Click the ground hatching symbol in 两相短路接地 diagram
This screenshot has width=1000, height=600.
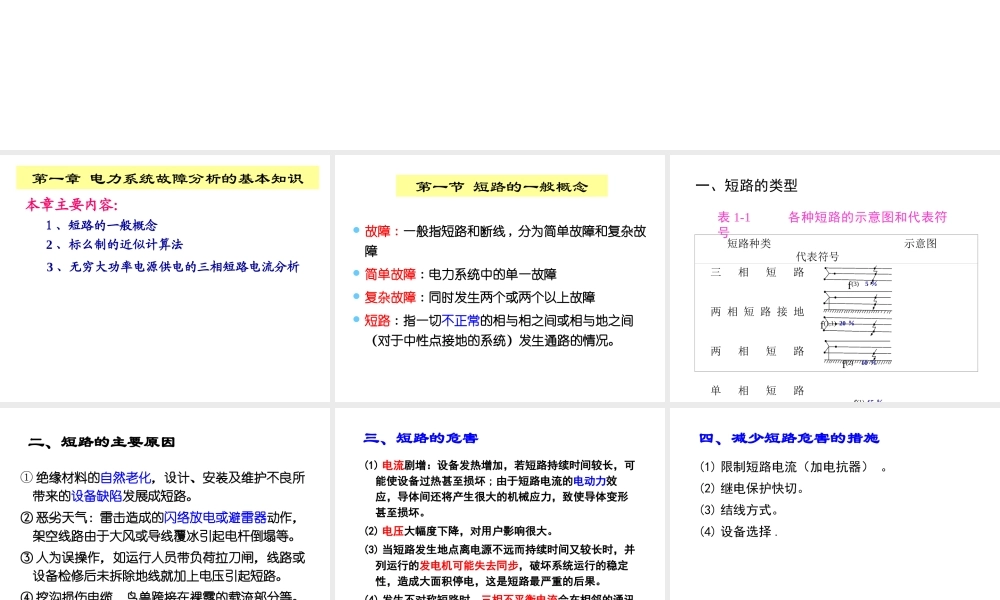(858, 309)
